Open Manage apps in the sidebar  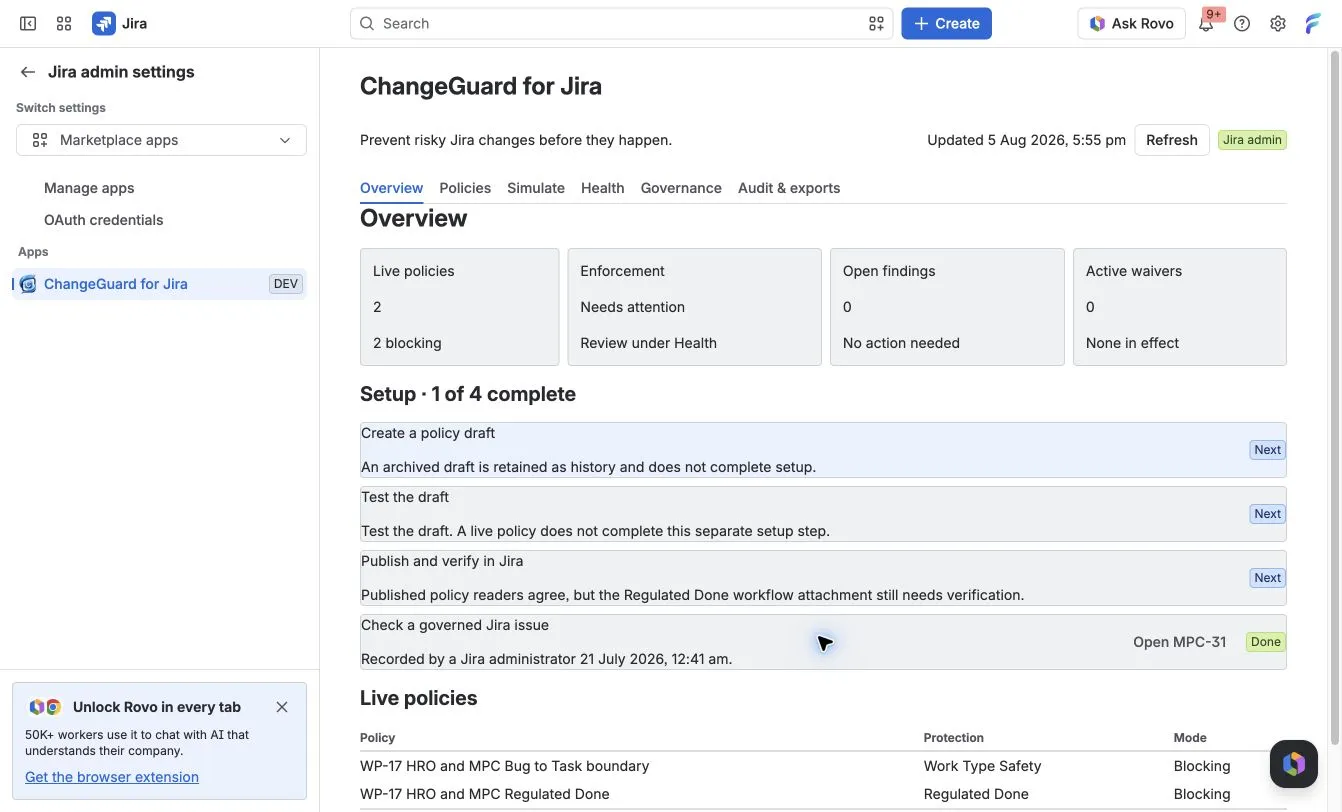click(89, 188)
